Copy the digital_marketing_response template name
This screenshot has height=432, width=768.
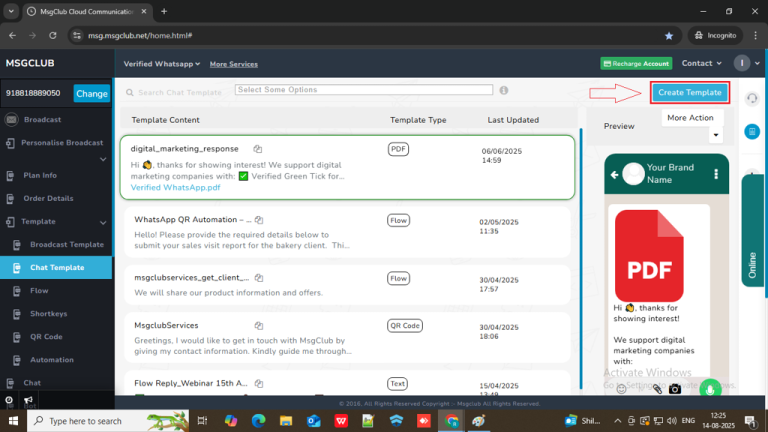pos(258,149)
